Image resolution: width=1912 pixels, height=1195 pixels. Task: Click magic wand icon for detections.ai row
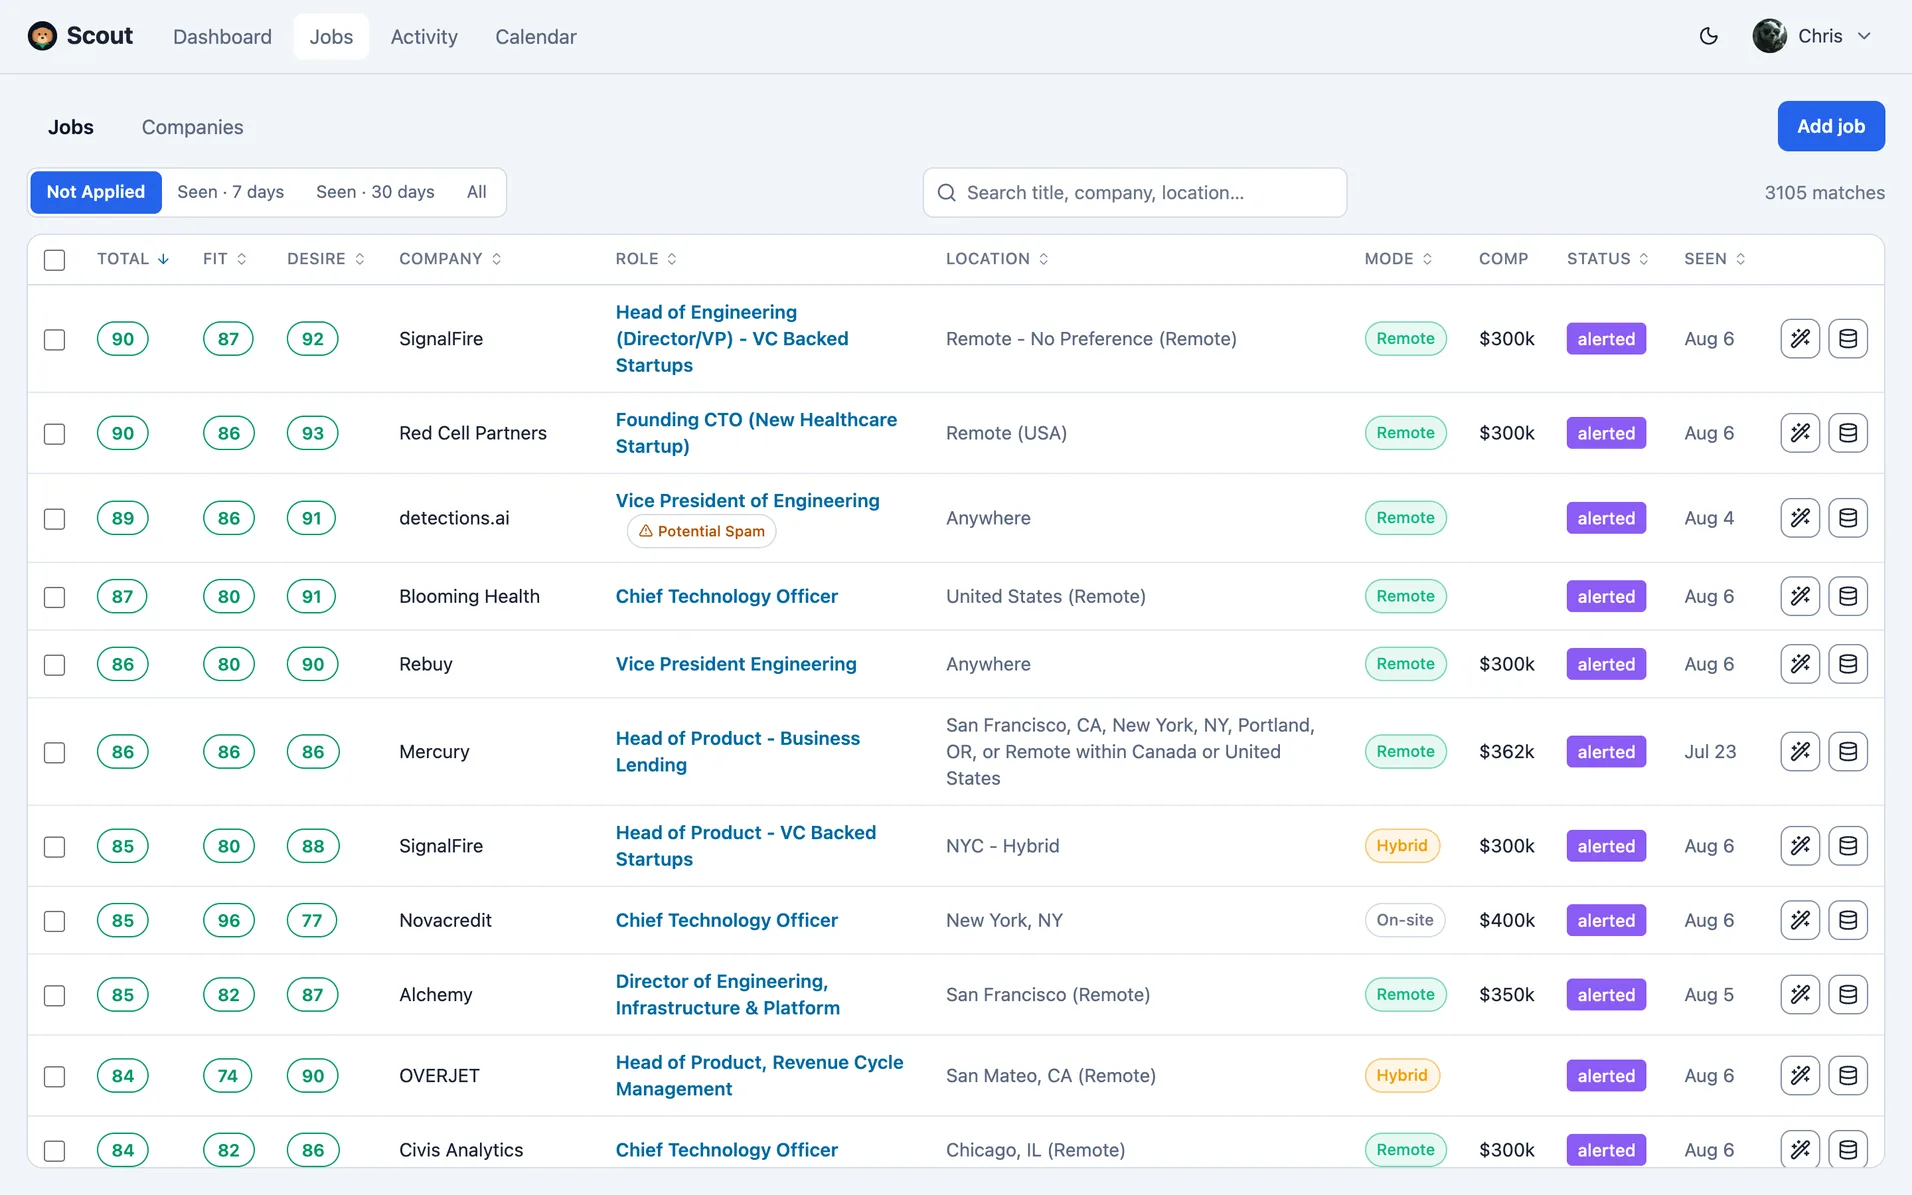click(x=1800, y=518)
